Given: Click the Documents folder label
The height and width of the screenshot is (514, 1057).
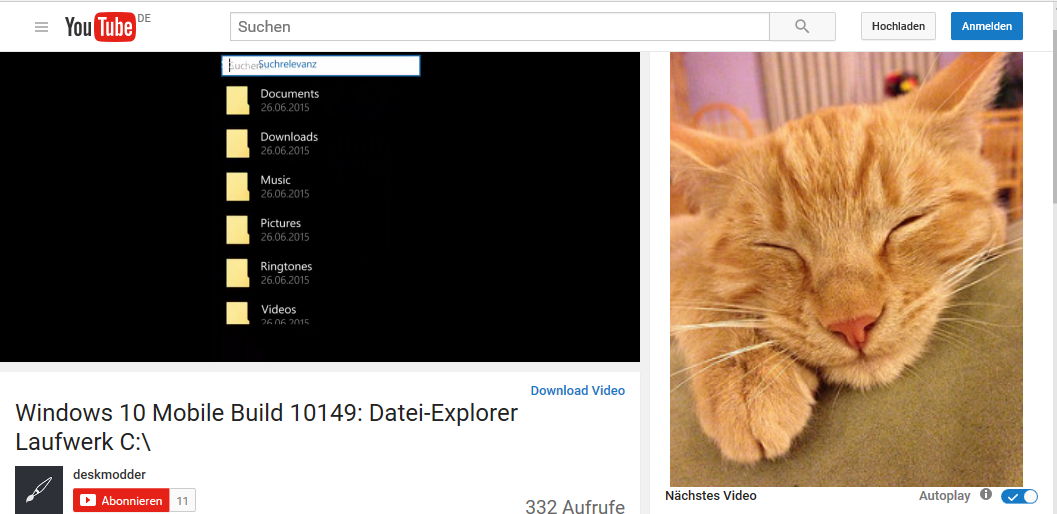Looking at the screenshot, I should coord(290,94).
